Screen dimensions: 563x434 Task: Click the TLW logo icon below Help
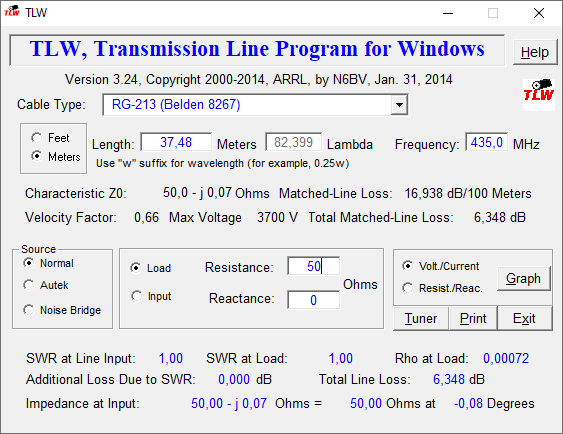tap(539, 94)
